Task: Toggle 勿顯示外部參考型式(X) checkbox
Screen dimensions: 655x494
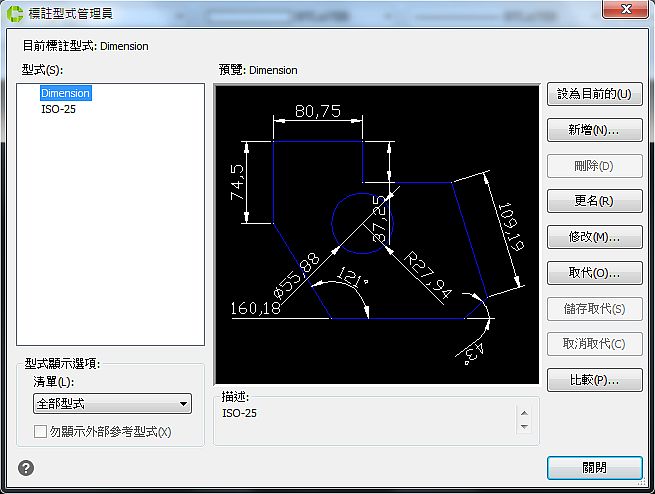Action: click(40, 432)
